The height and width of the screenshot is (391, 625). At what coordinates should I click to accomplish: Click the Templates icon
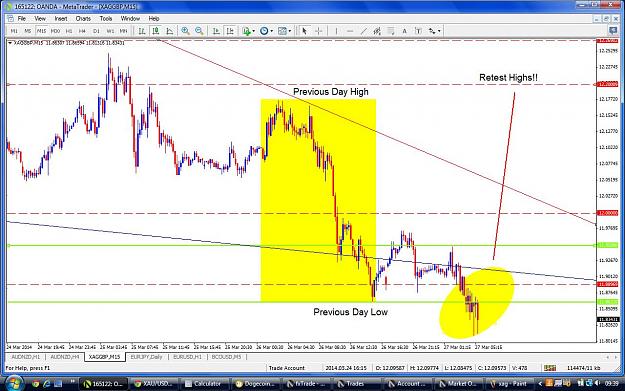click(282, 31)
